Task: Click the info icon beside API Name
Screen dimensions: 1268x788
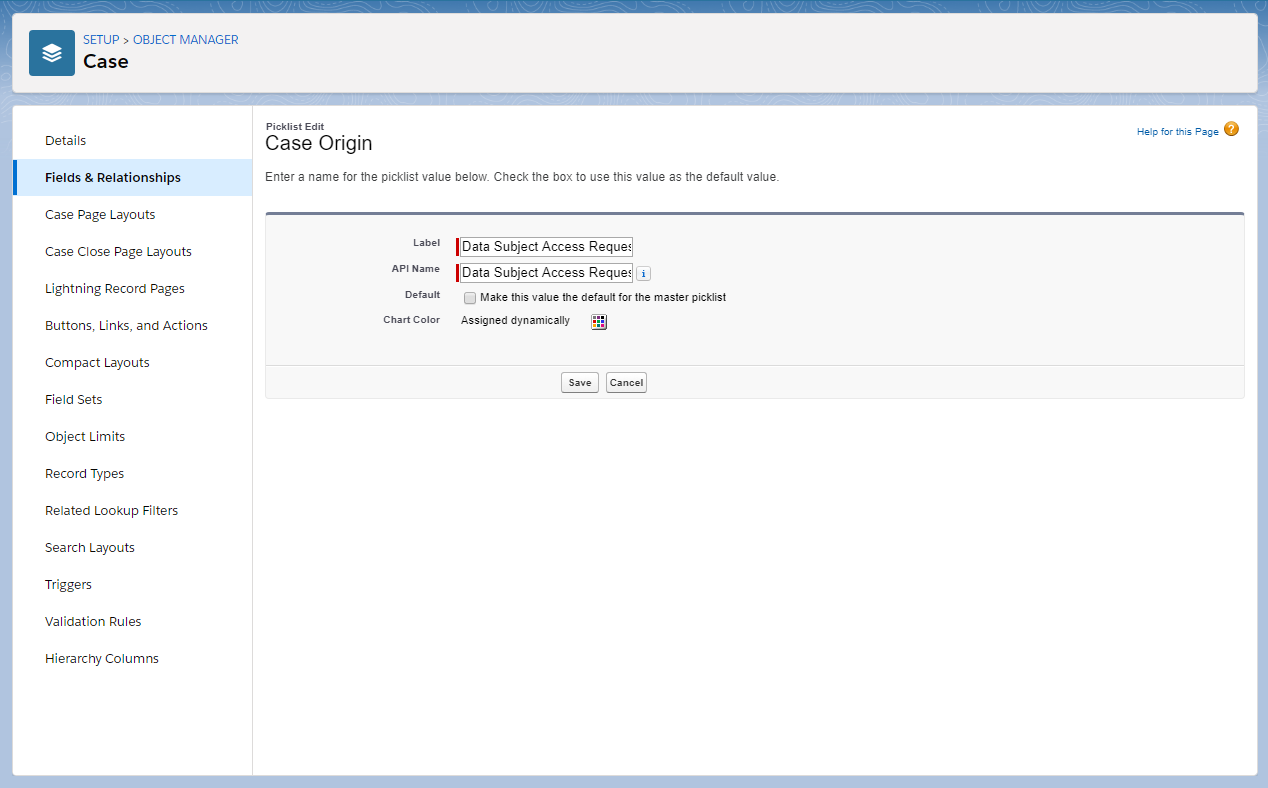Action: pyautogui.click(x=643, y=272)
